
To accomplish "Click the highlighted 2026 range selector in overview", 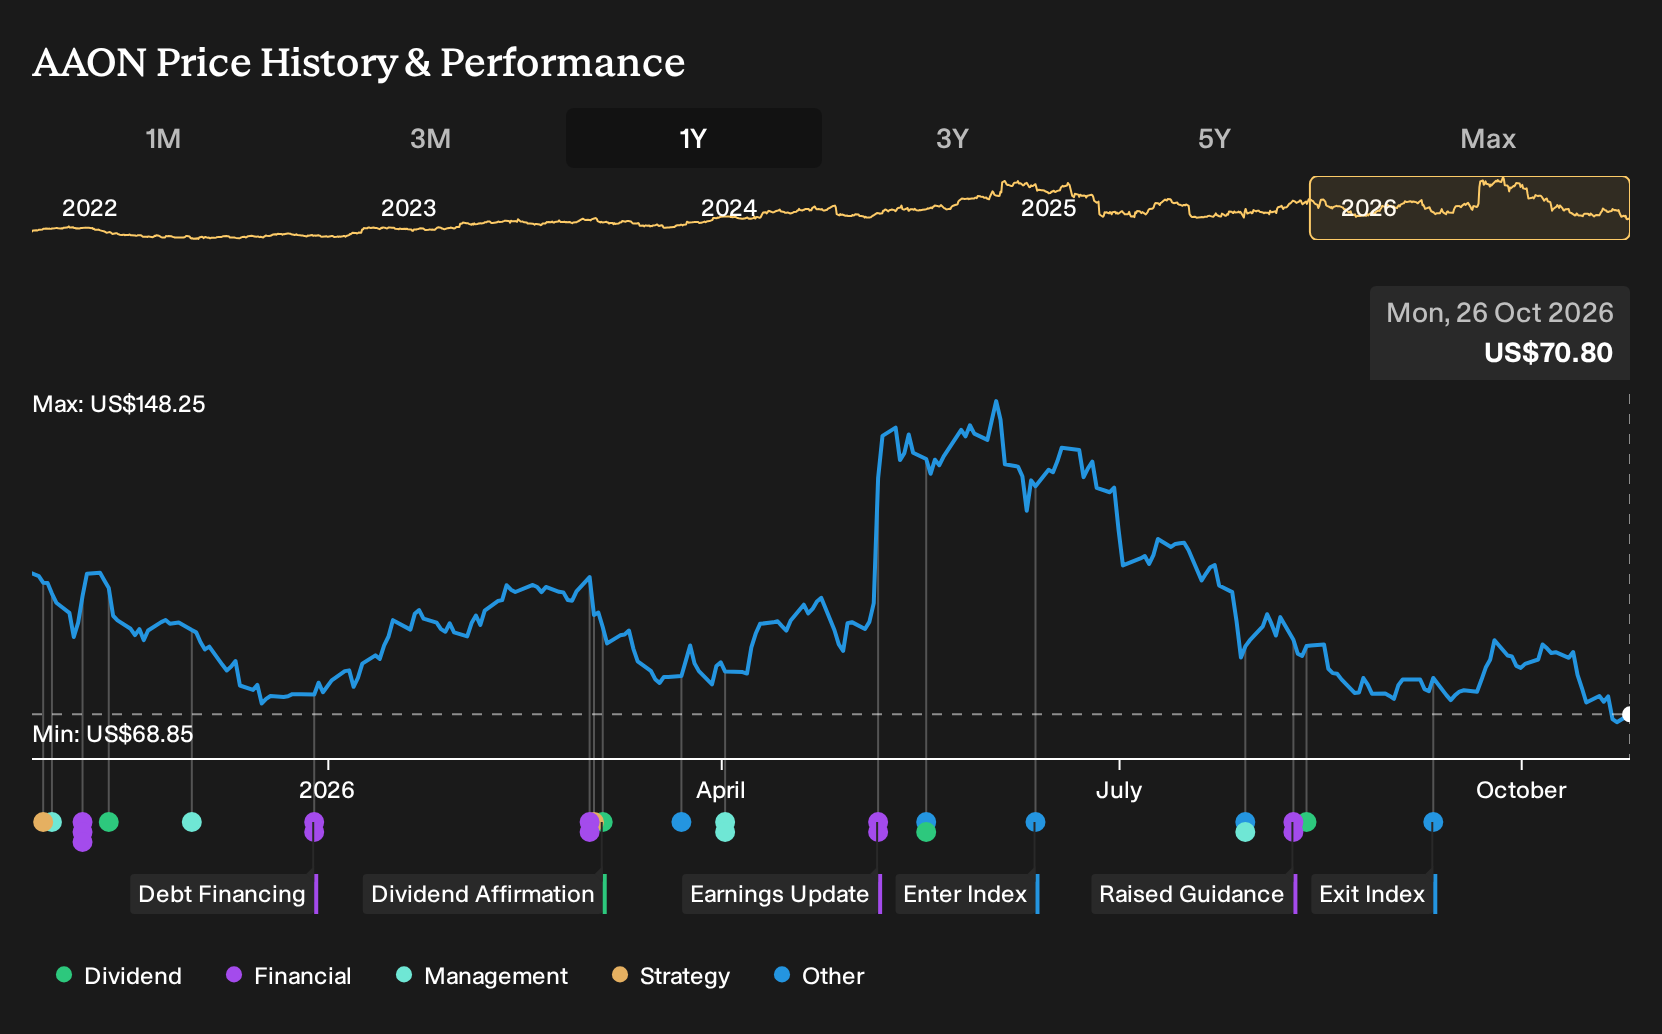I will (x=1469, y=208).
